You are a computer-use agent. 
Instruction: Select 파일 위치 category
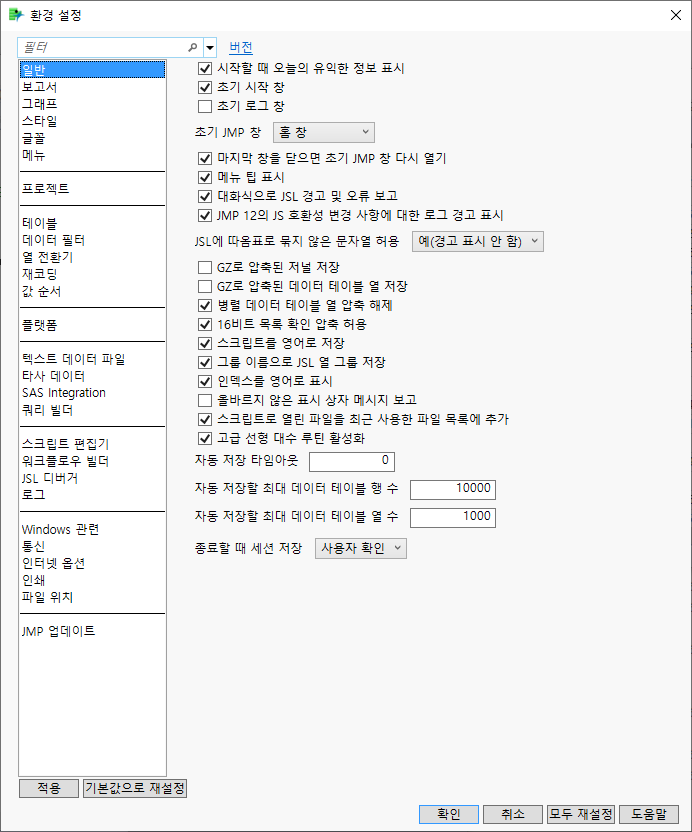click(x=92, y=597)
